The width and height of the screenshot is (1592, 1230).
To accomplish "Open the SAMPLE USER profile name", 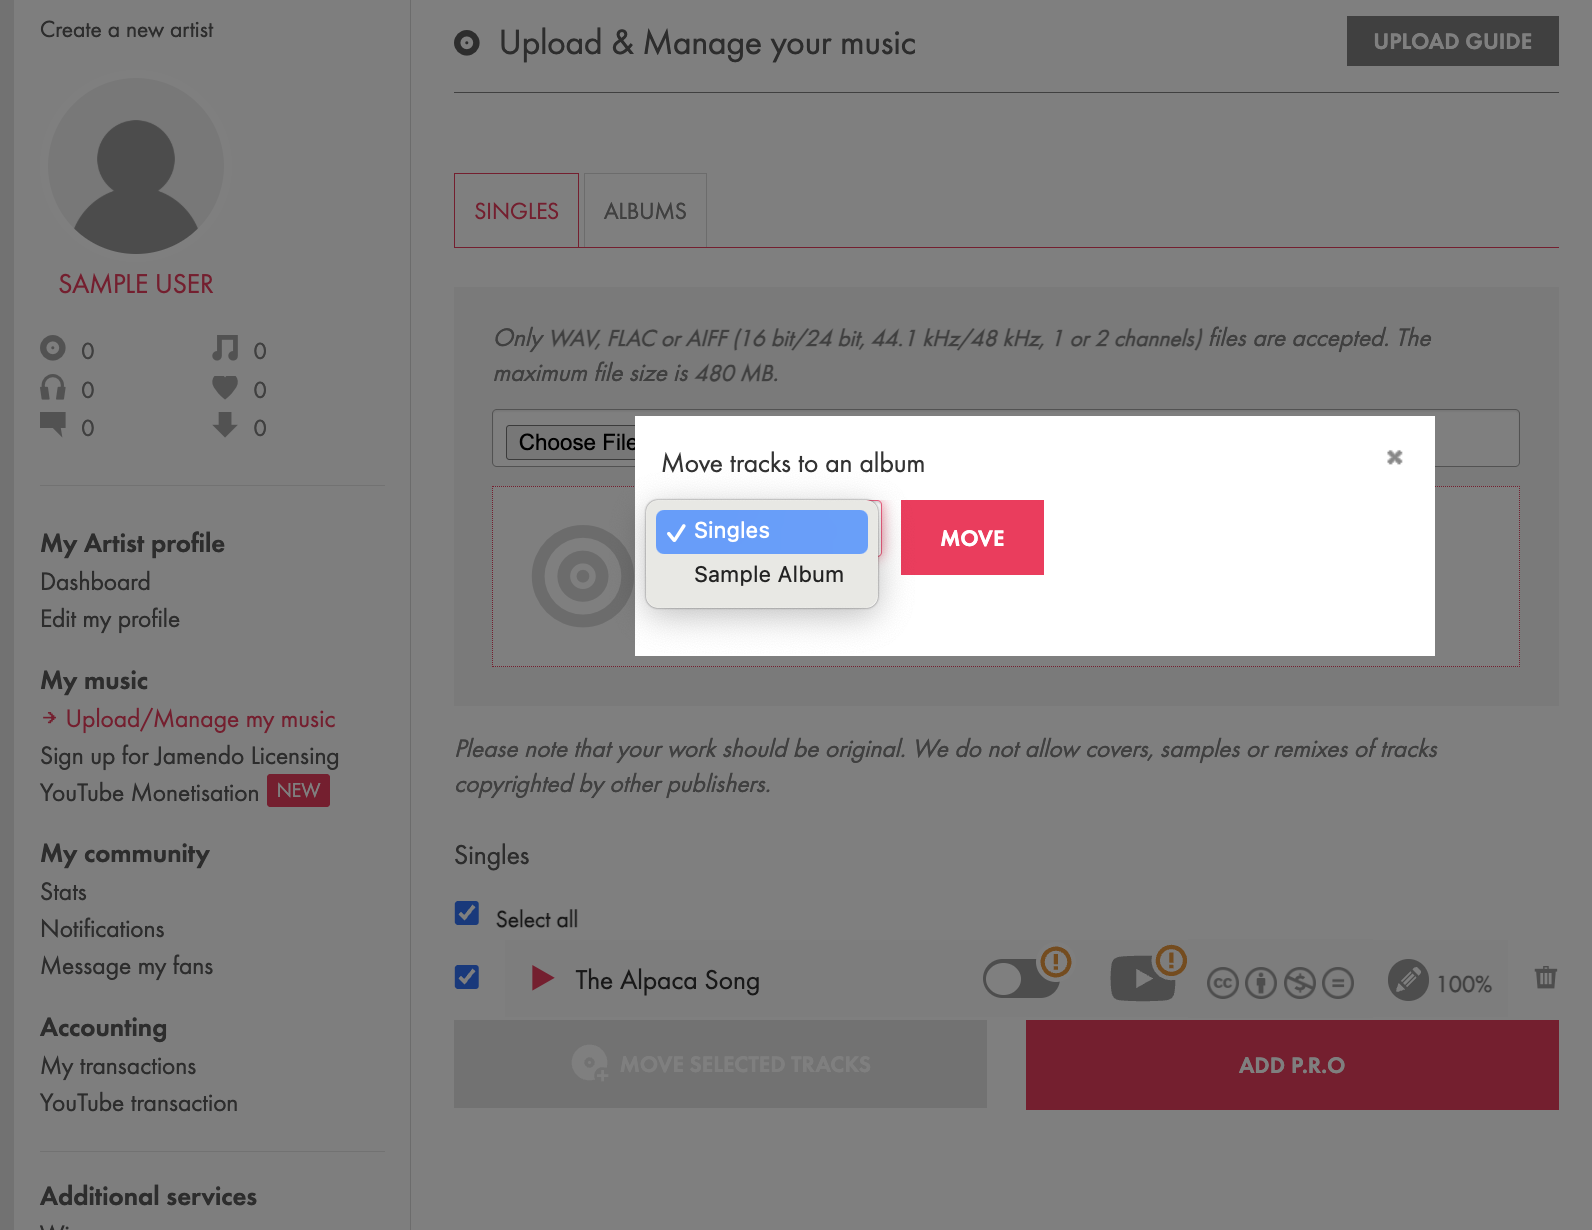I will tap(136, 284).
